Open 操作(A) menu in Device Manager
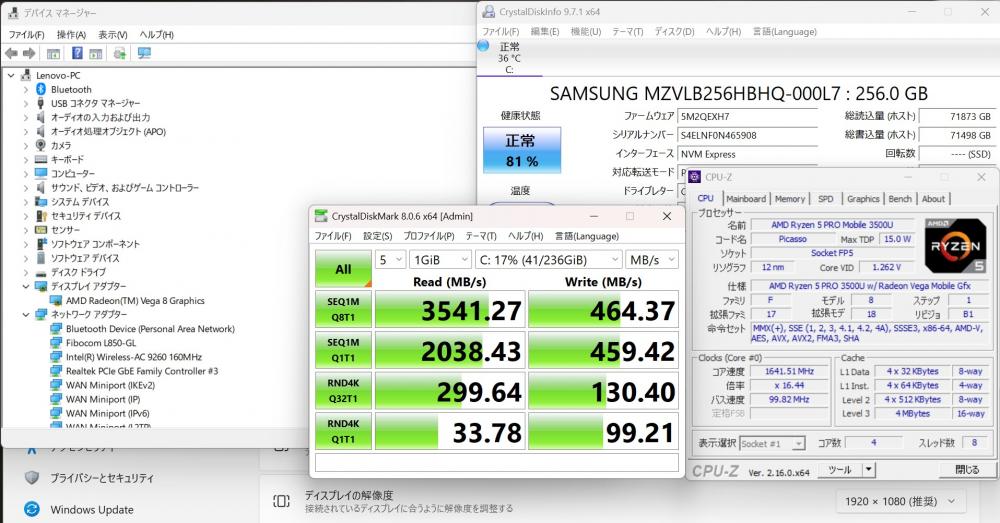This screenshot has height=523, width=1000. point(71,34)
